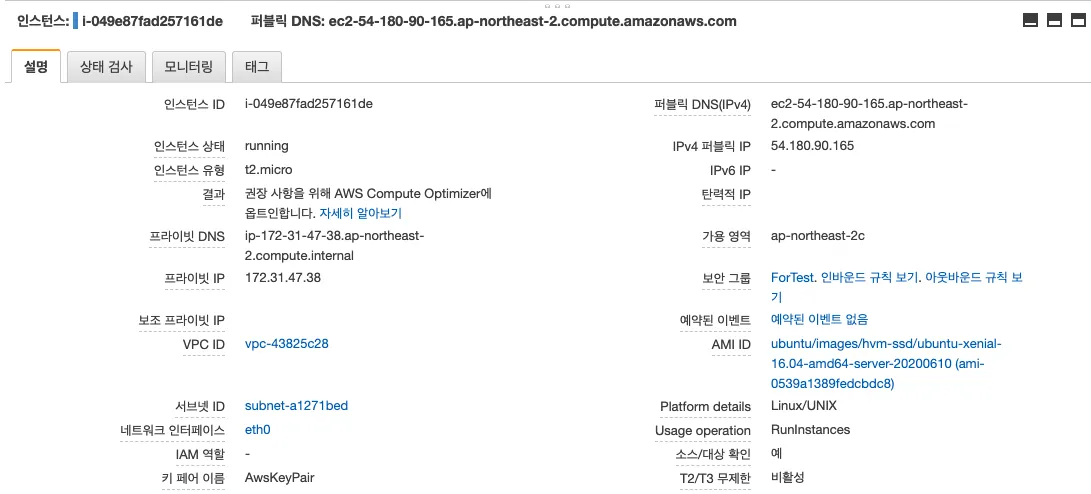
Task: Click the 결과 field label
Action: pyautogui.click(x=214, y=195)
